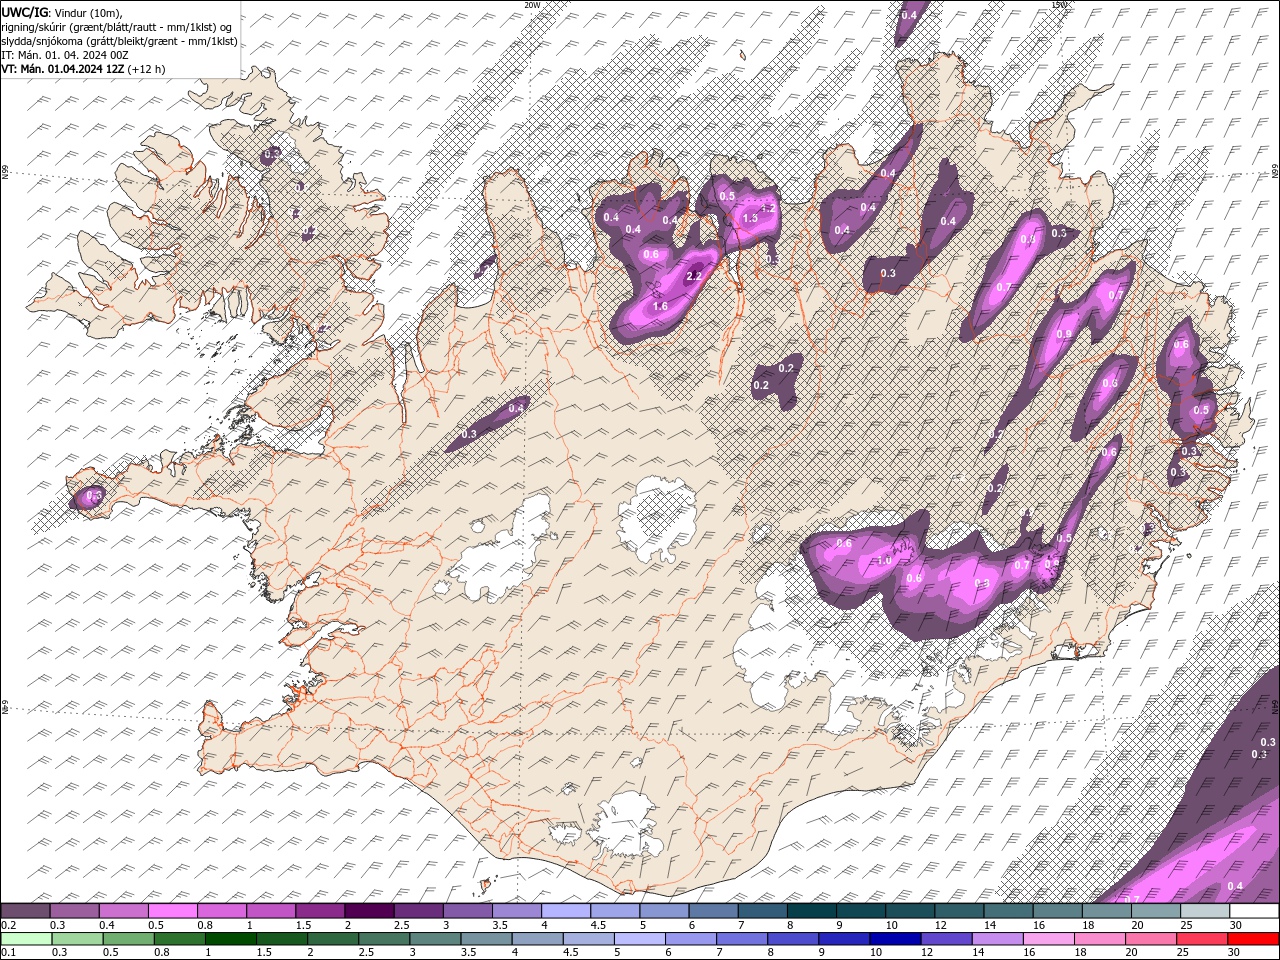Select the 1.6 precipitation value label
Viewport: 1280px width, 960px height.
[x=660, y=307]
